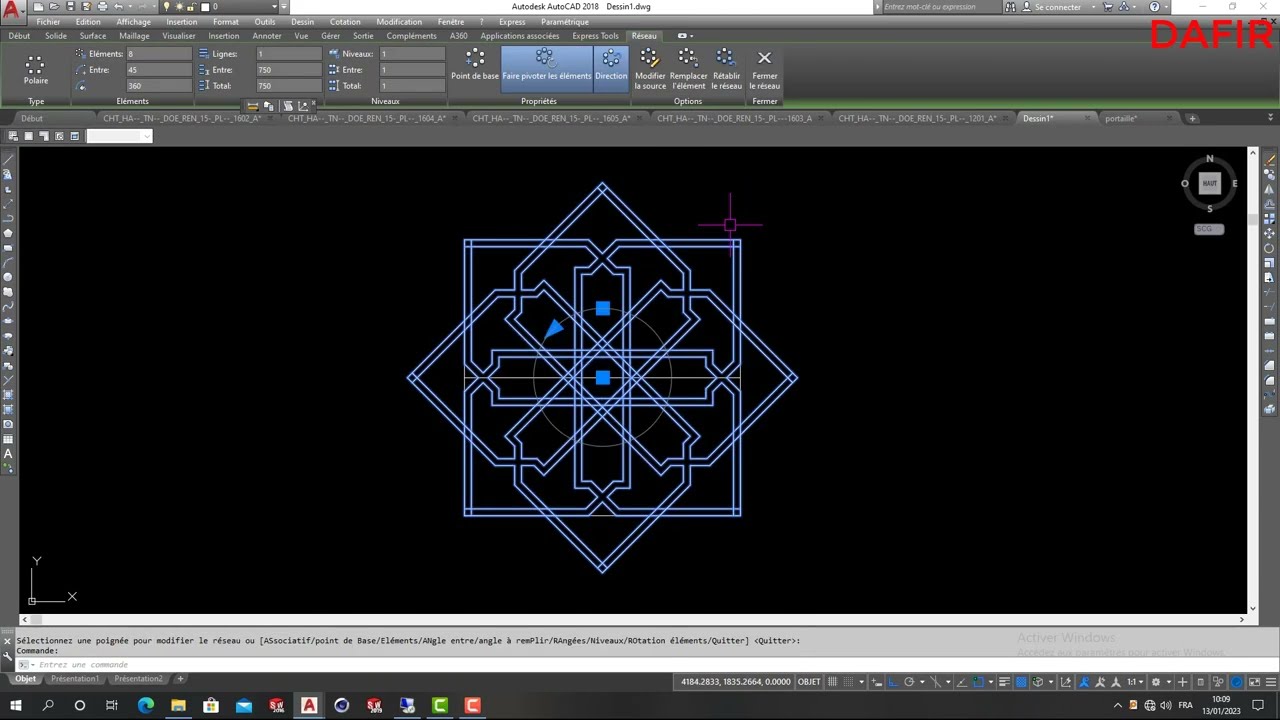Screen dimensions: 1280x720
Task: Add a new drawing tab with plus
Action: click(x=1192, y=118)
